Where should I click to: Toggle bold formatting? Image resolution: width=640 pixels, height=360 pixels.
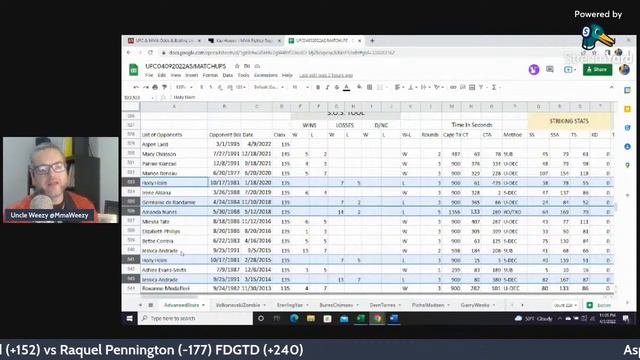(x=318, y=87)
